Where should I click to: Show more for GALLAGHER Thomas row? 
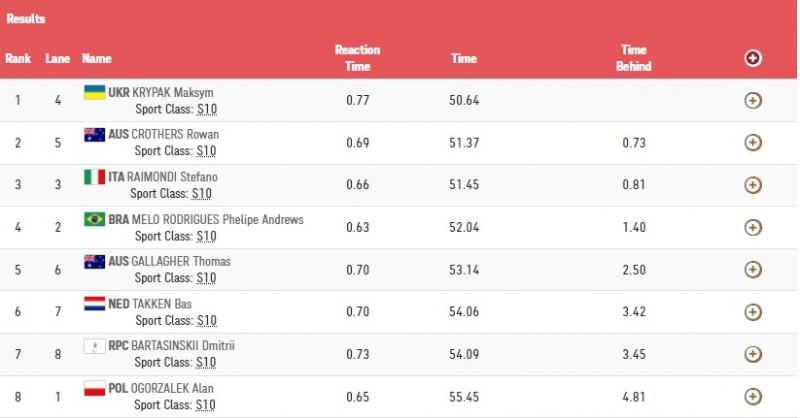(x=753, y=269)
